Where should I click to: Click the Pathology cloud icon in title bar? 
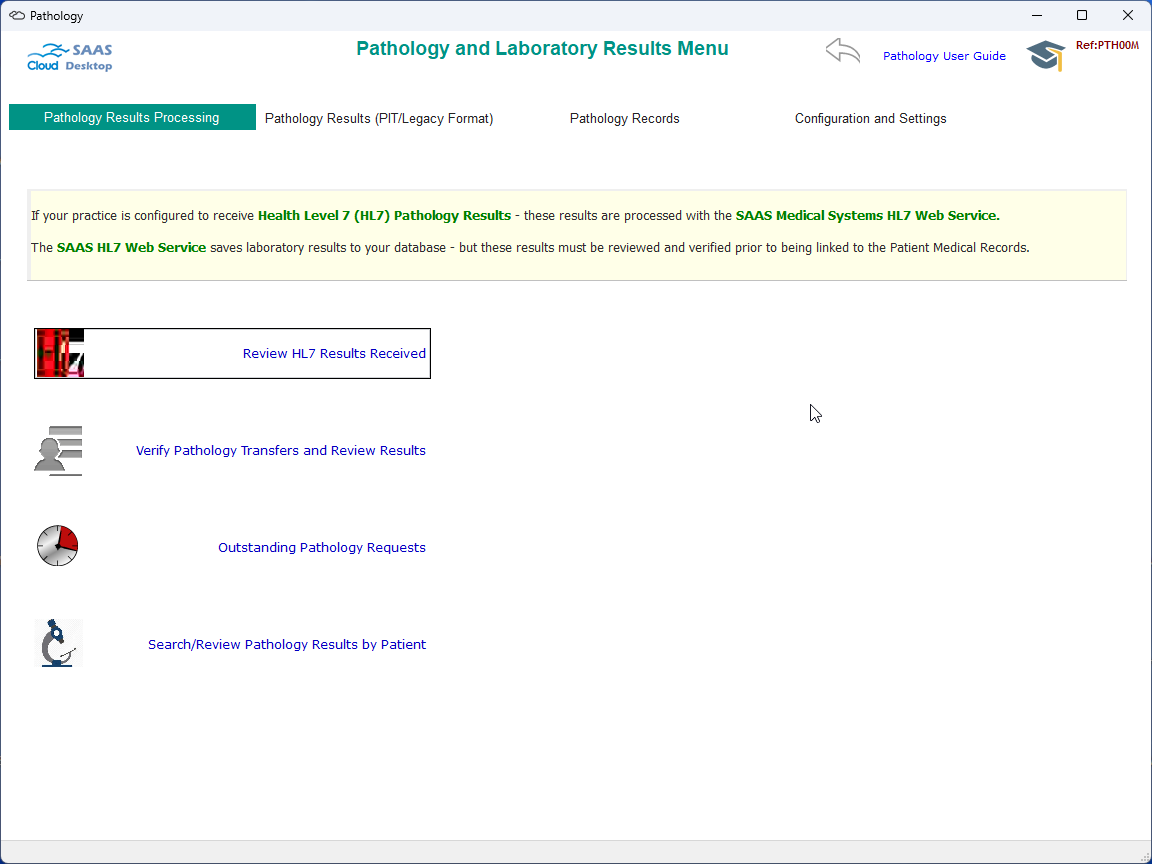(x=17, y=15)
